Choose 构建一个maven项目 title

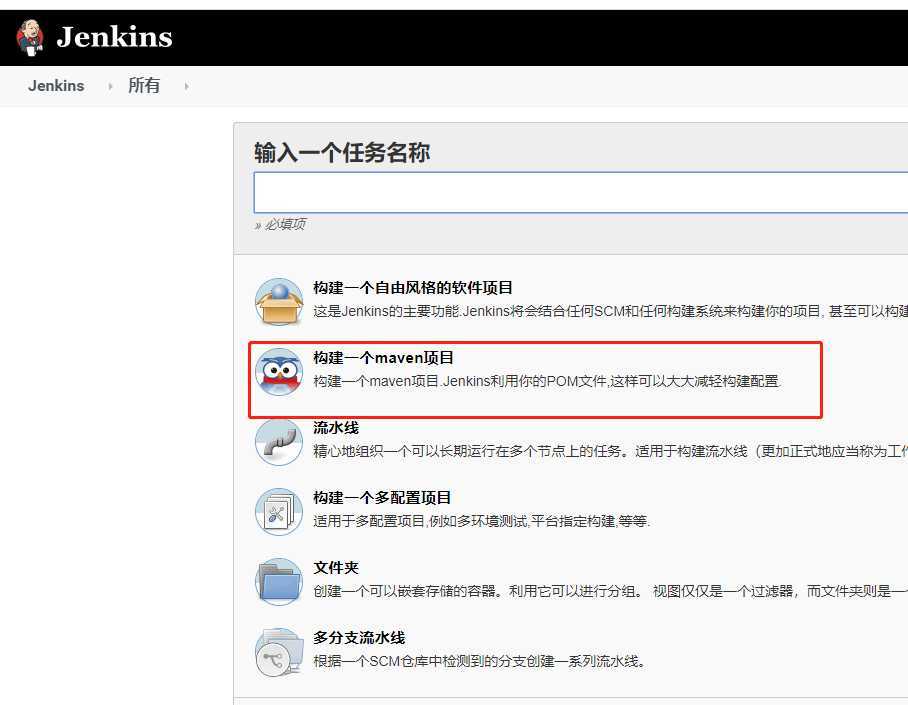pyautogui.click(x=383, y=358)
